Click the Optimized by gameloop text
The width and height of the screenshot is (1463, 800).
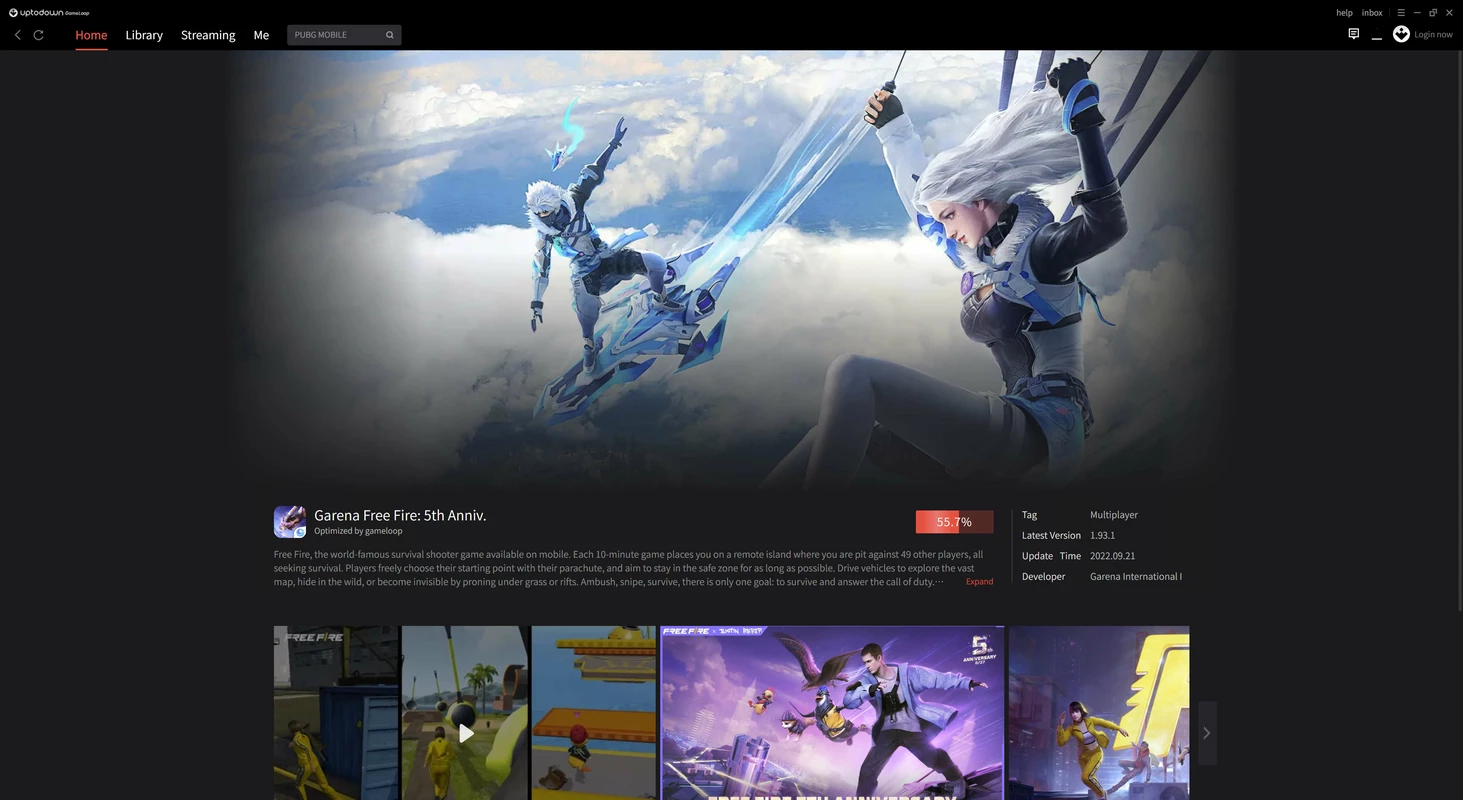tap(358, 531)
